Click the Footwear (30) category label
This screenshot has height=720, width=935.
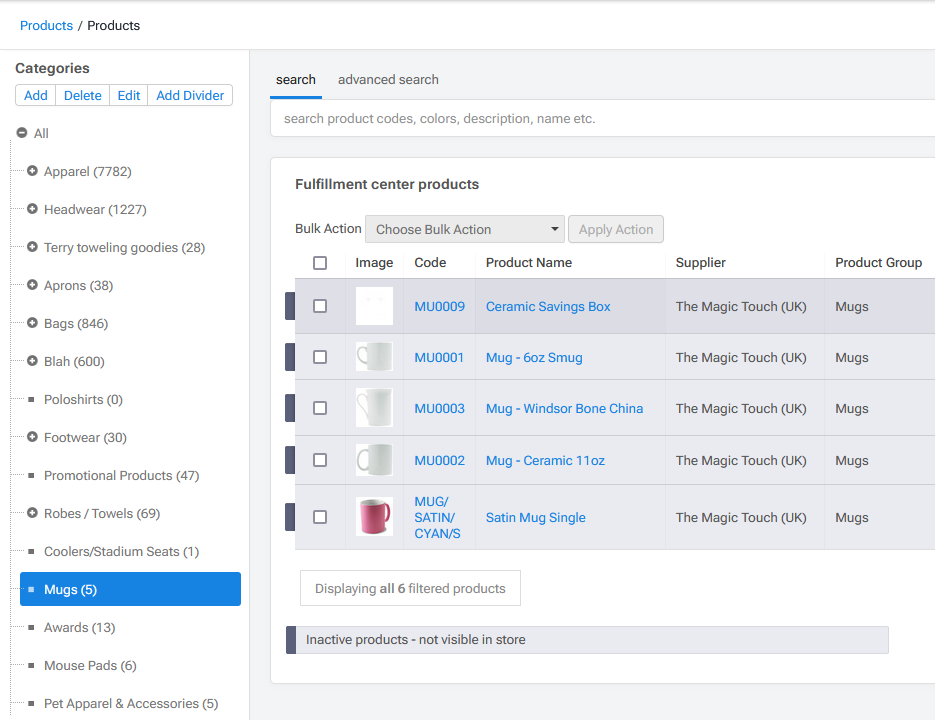(x=85, y=437)
